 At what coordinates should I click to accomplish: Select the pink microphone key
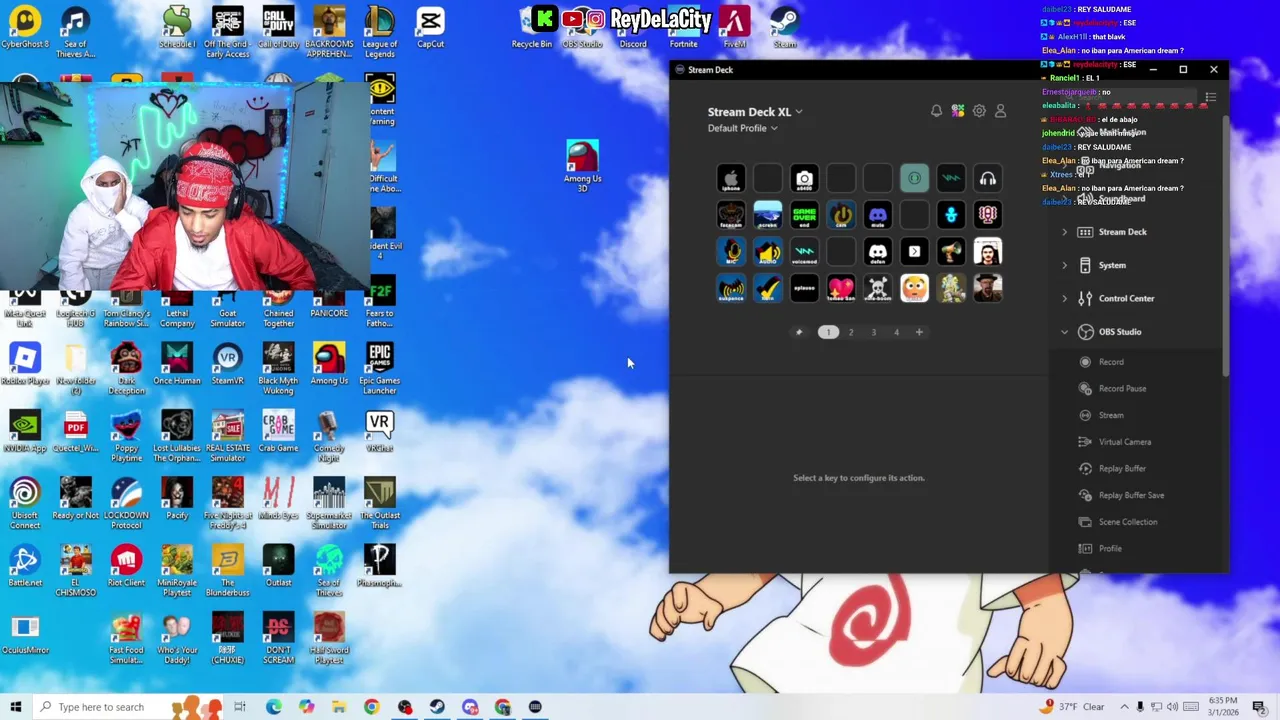click(x=988, y=215)
